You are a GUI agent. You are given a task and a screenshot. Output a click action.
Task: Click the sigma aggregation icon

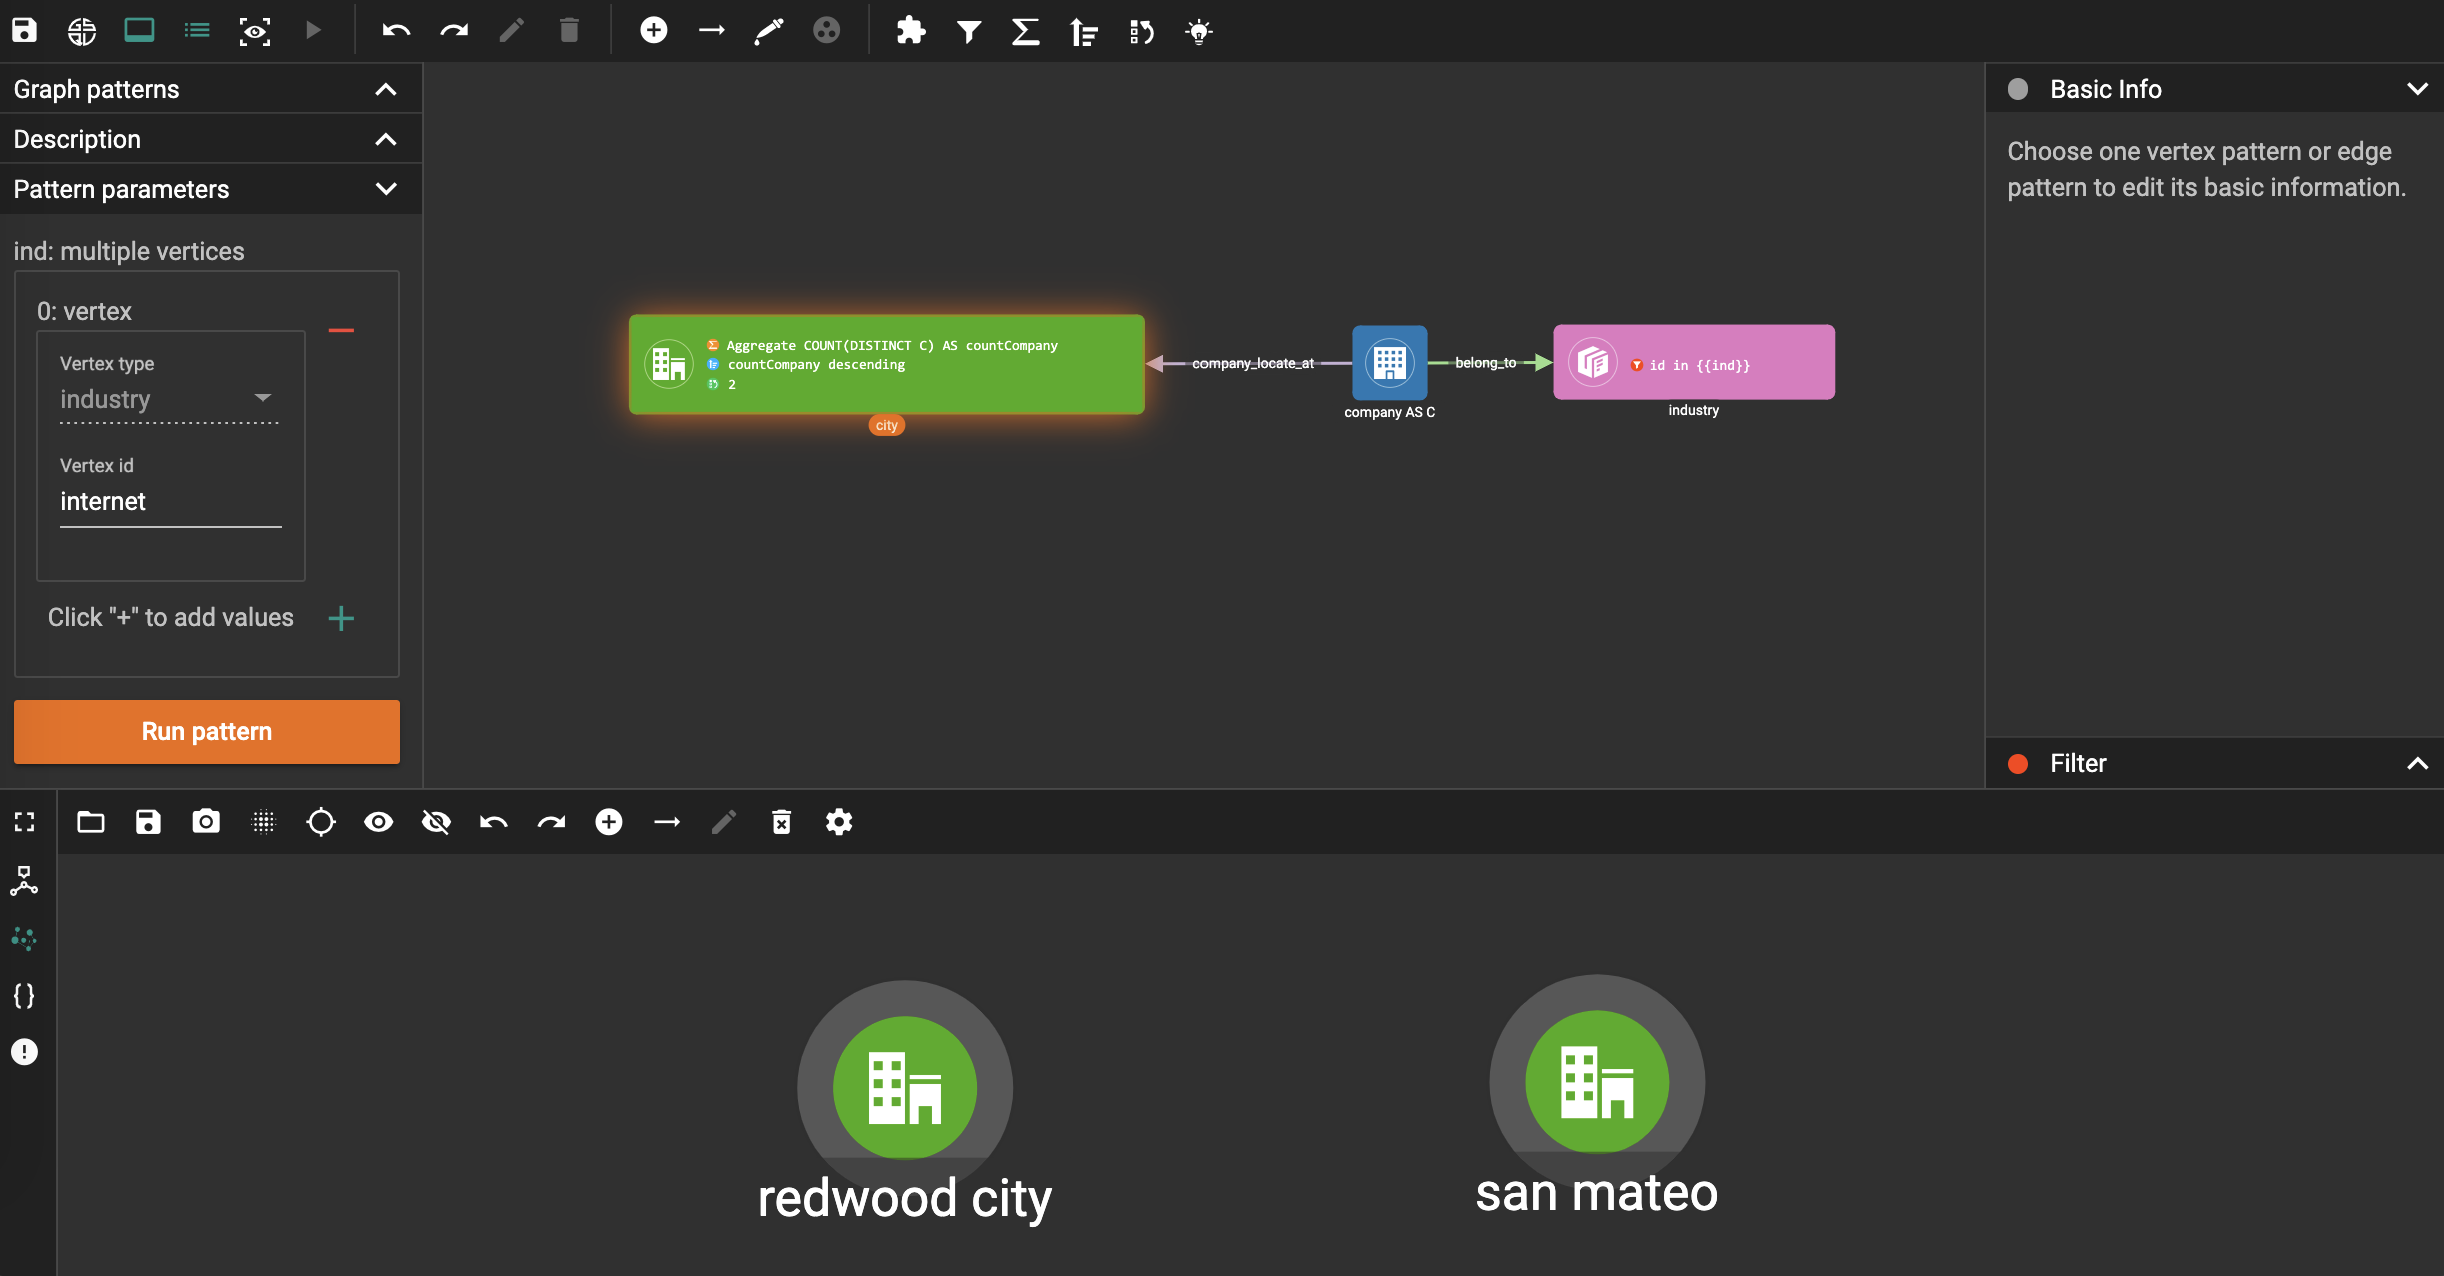1025,31
